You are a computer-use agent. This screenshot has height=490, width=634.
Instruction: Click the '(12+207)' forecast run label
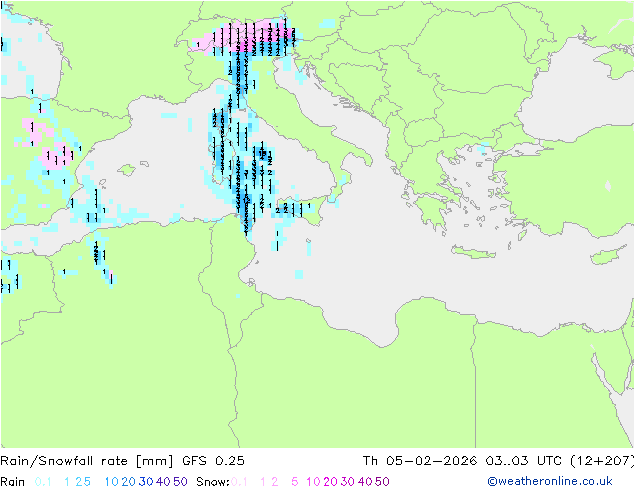coord(602,461)
